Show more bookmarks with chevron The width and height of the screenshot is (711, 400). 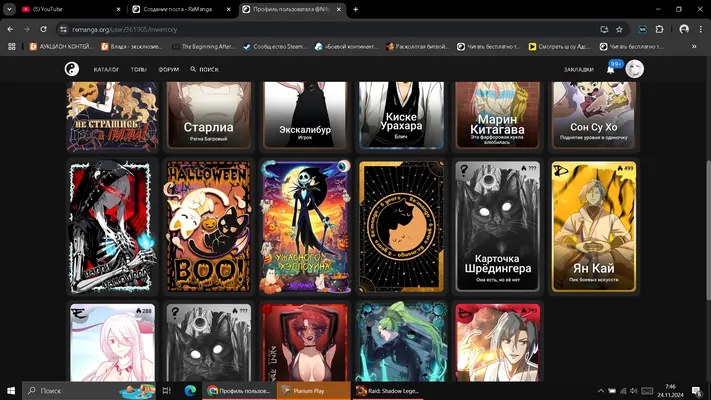click(x=694, y=46)
